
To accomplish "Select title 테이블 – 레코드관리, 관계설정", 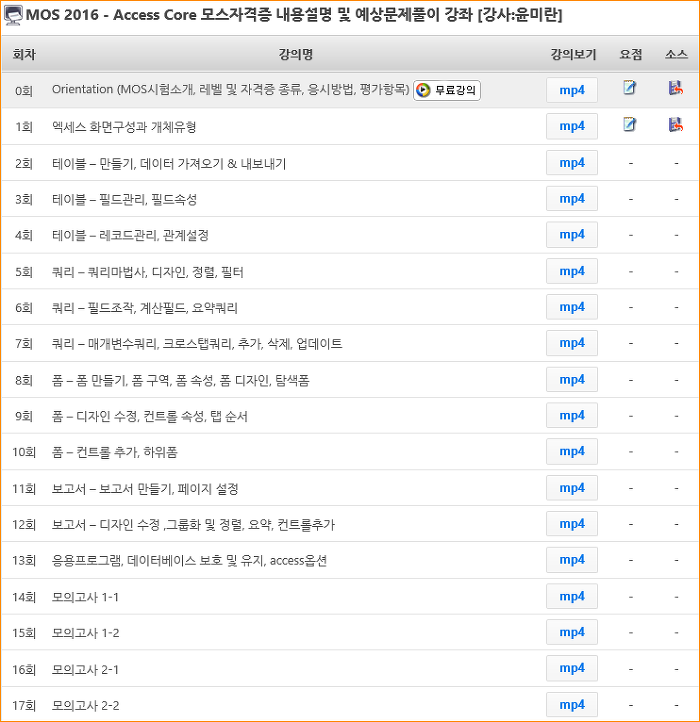I will coord(130,235).
